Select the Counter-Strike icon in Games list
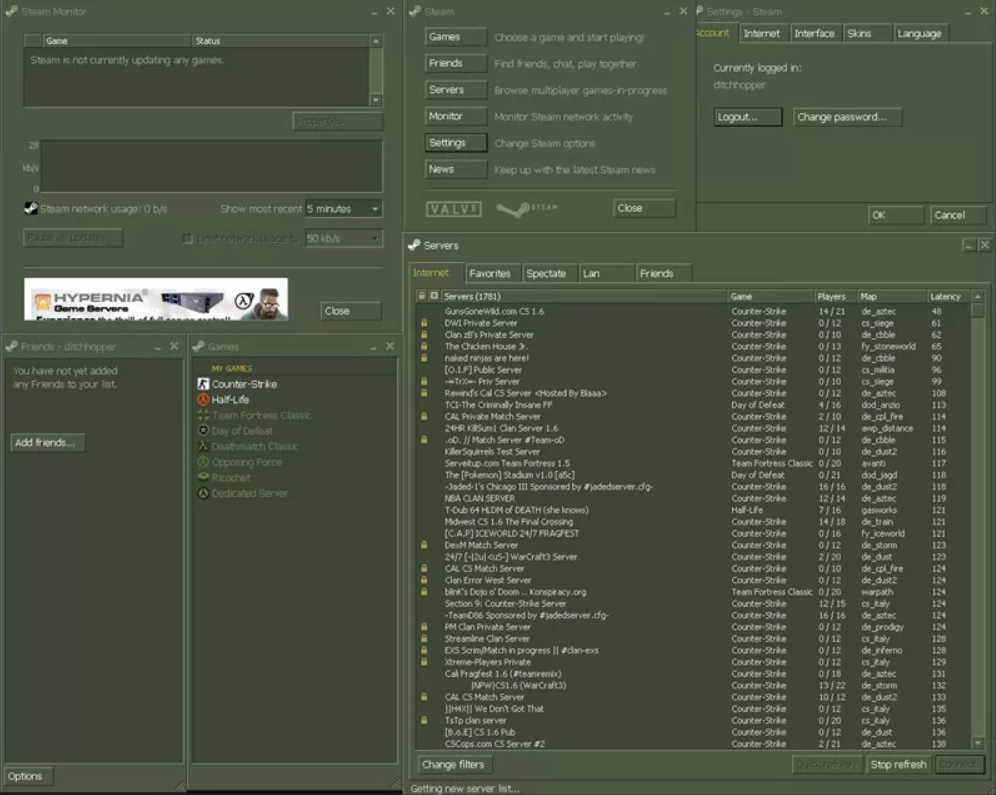Viewport: 996px width, 795px height. 203,384
